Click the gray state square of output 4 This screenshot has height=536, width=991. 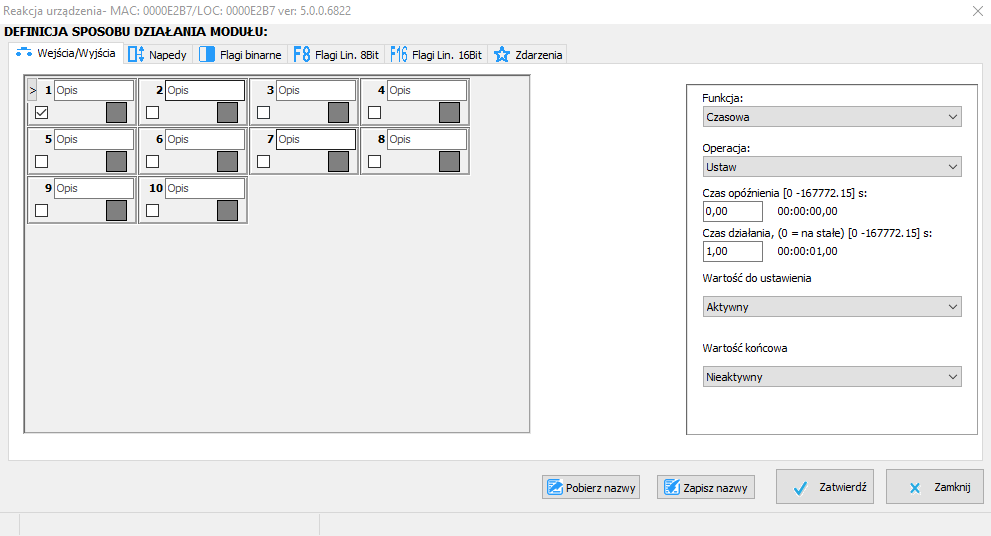pos(449,113)
